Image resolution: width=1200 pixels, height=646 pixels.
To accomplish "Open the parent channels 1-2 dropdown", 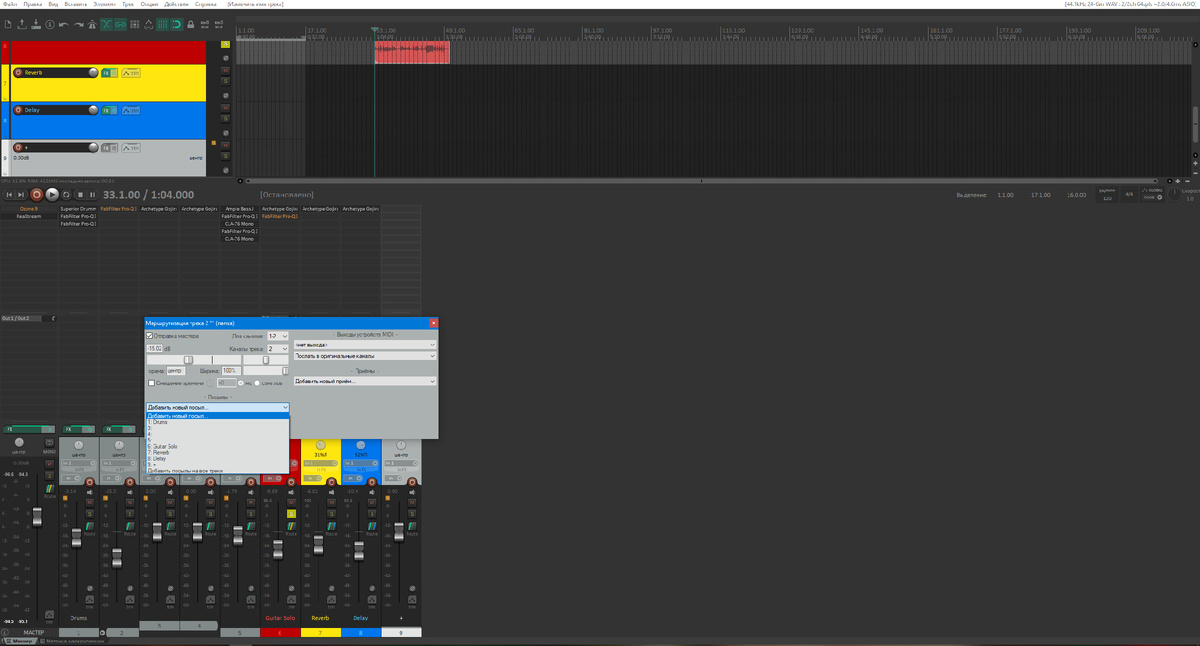I will [278, 336].
